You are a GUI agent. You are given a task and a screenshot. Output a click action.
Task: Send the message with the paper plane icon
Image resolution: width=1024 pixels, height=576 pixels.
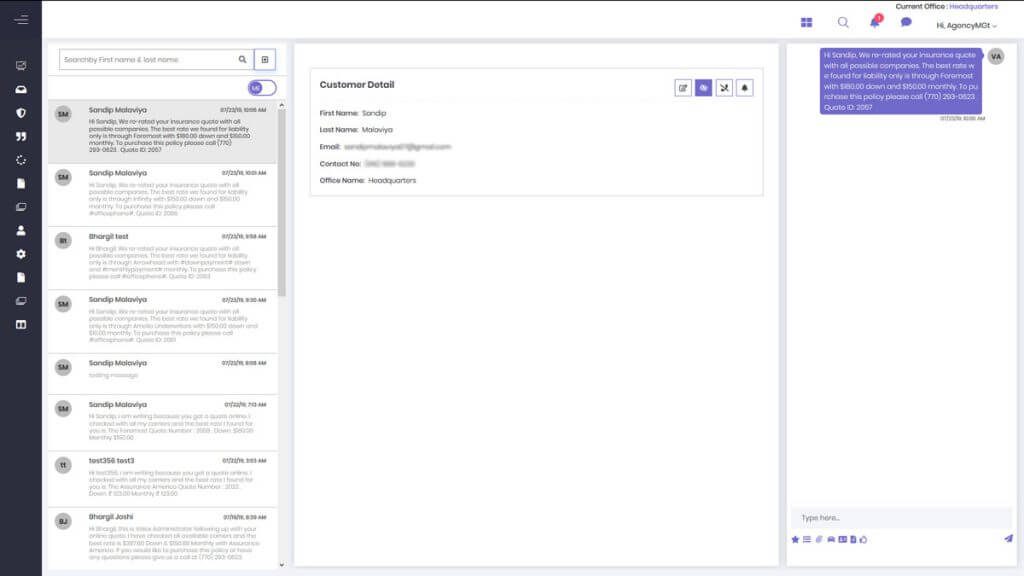(x=1008, y=540)
